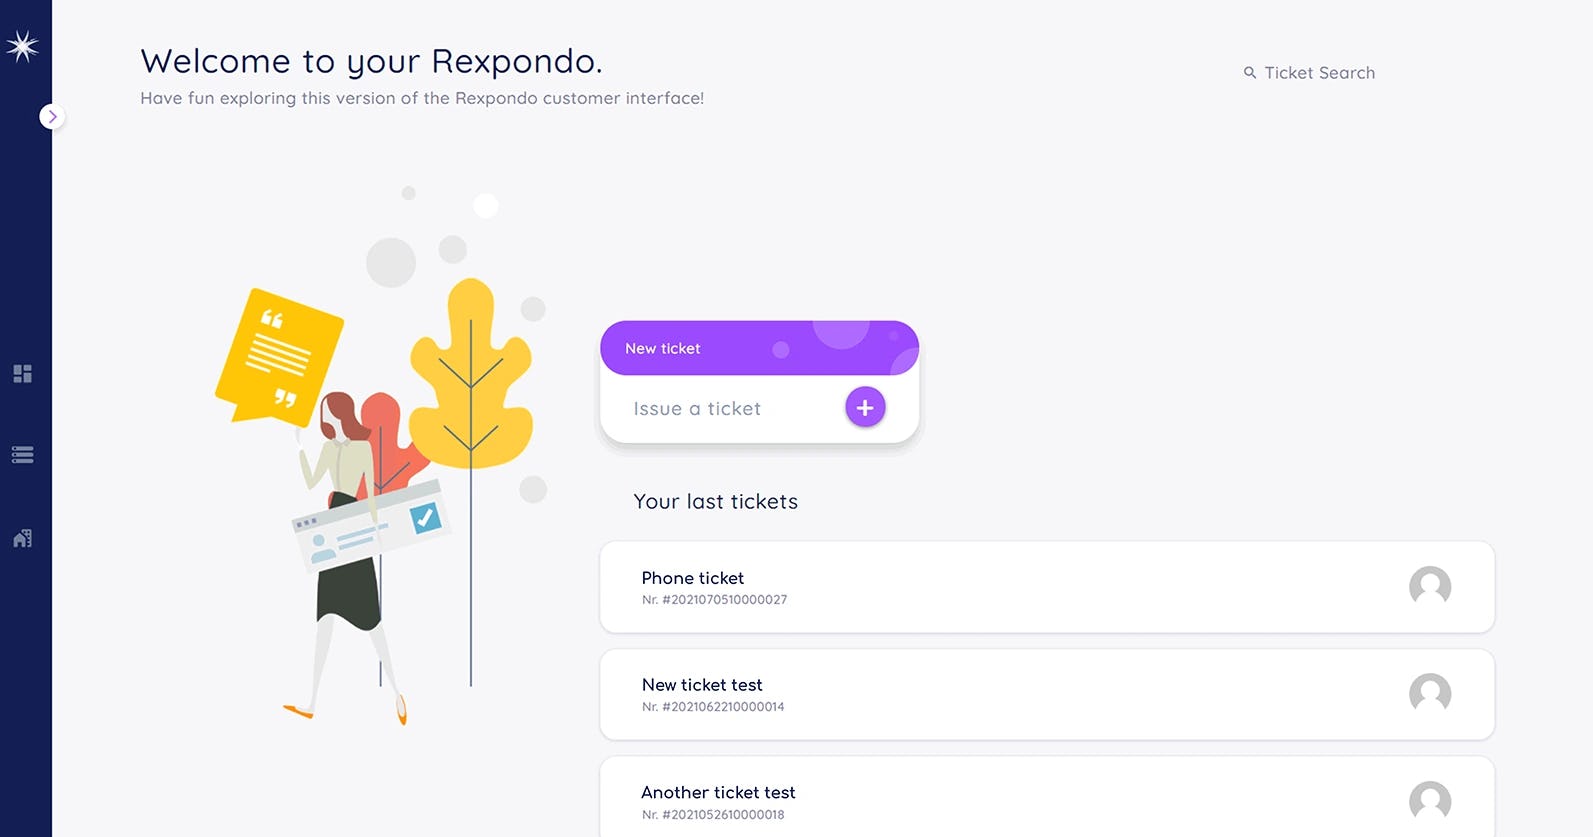Open the New ticket test title

[701, 685]
